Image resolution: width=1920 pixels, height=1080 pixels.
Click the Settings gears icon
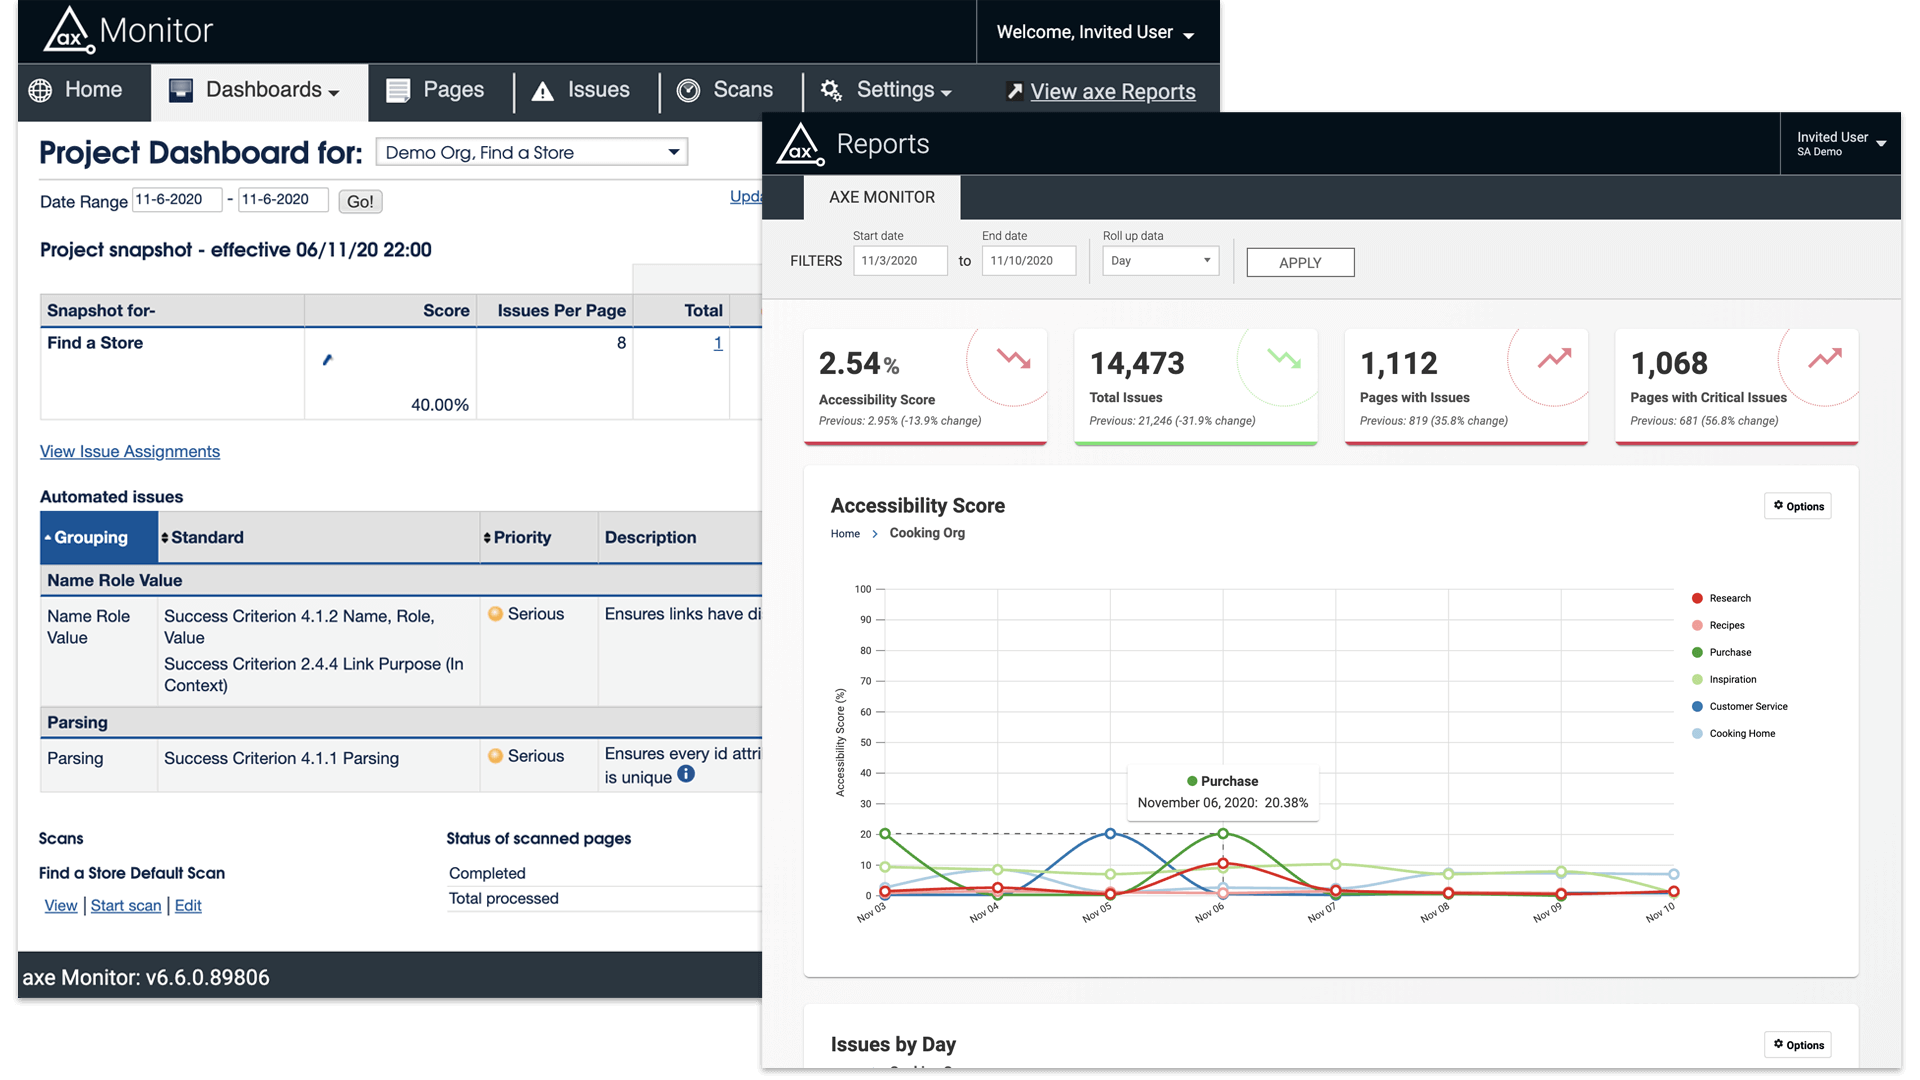coord(831,90)
